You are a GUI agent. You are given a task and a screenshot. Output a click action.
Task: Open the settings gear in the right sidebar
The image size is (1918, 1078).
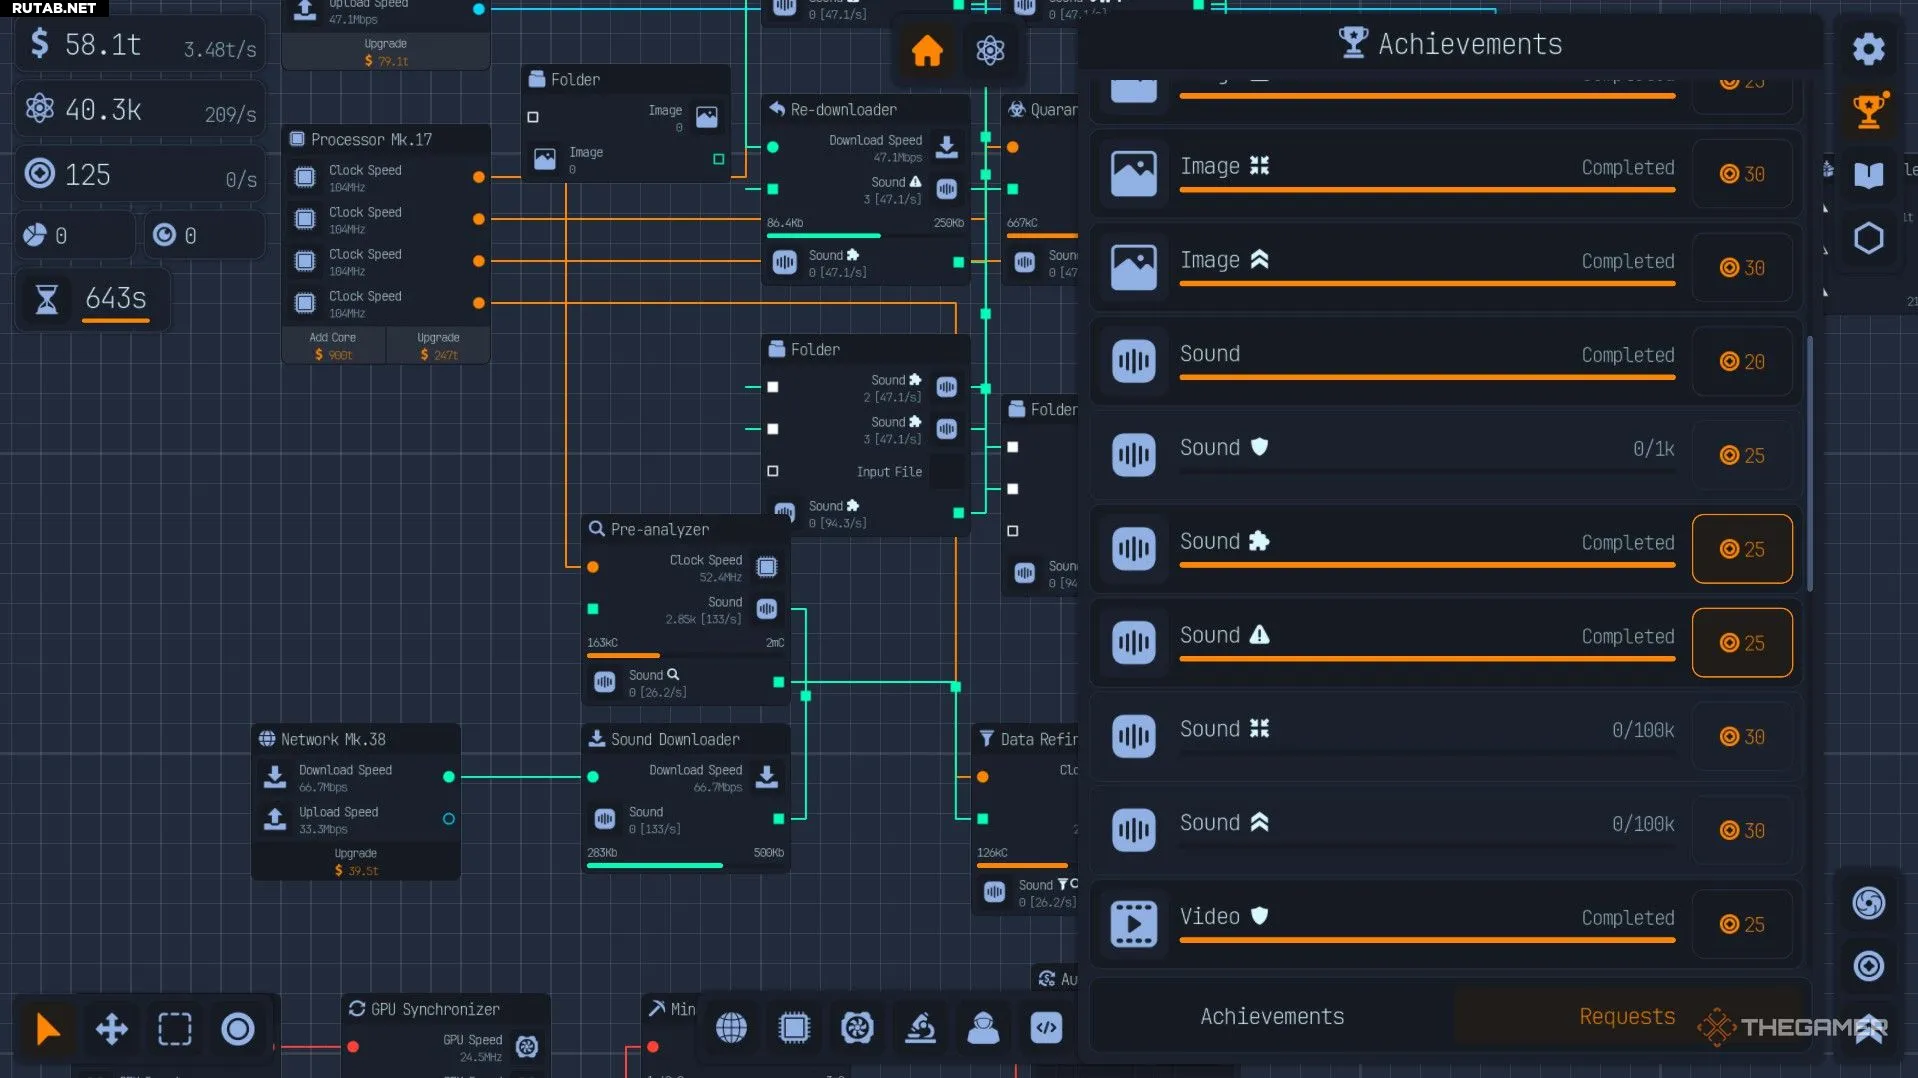click(x=1868, y=49)
